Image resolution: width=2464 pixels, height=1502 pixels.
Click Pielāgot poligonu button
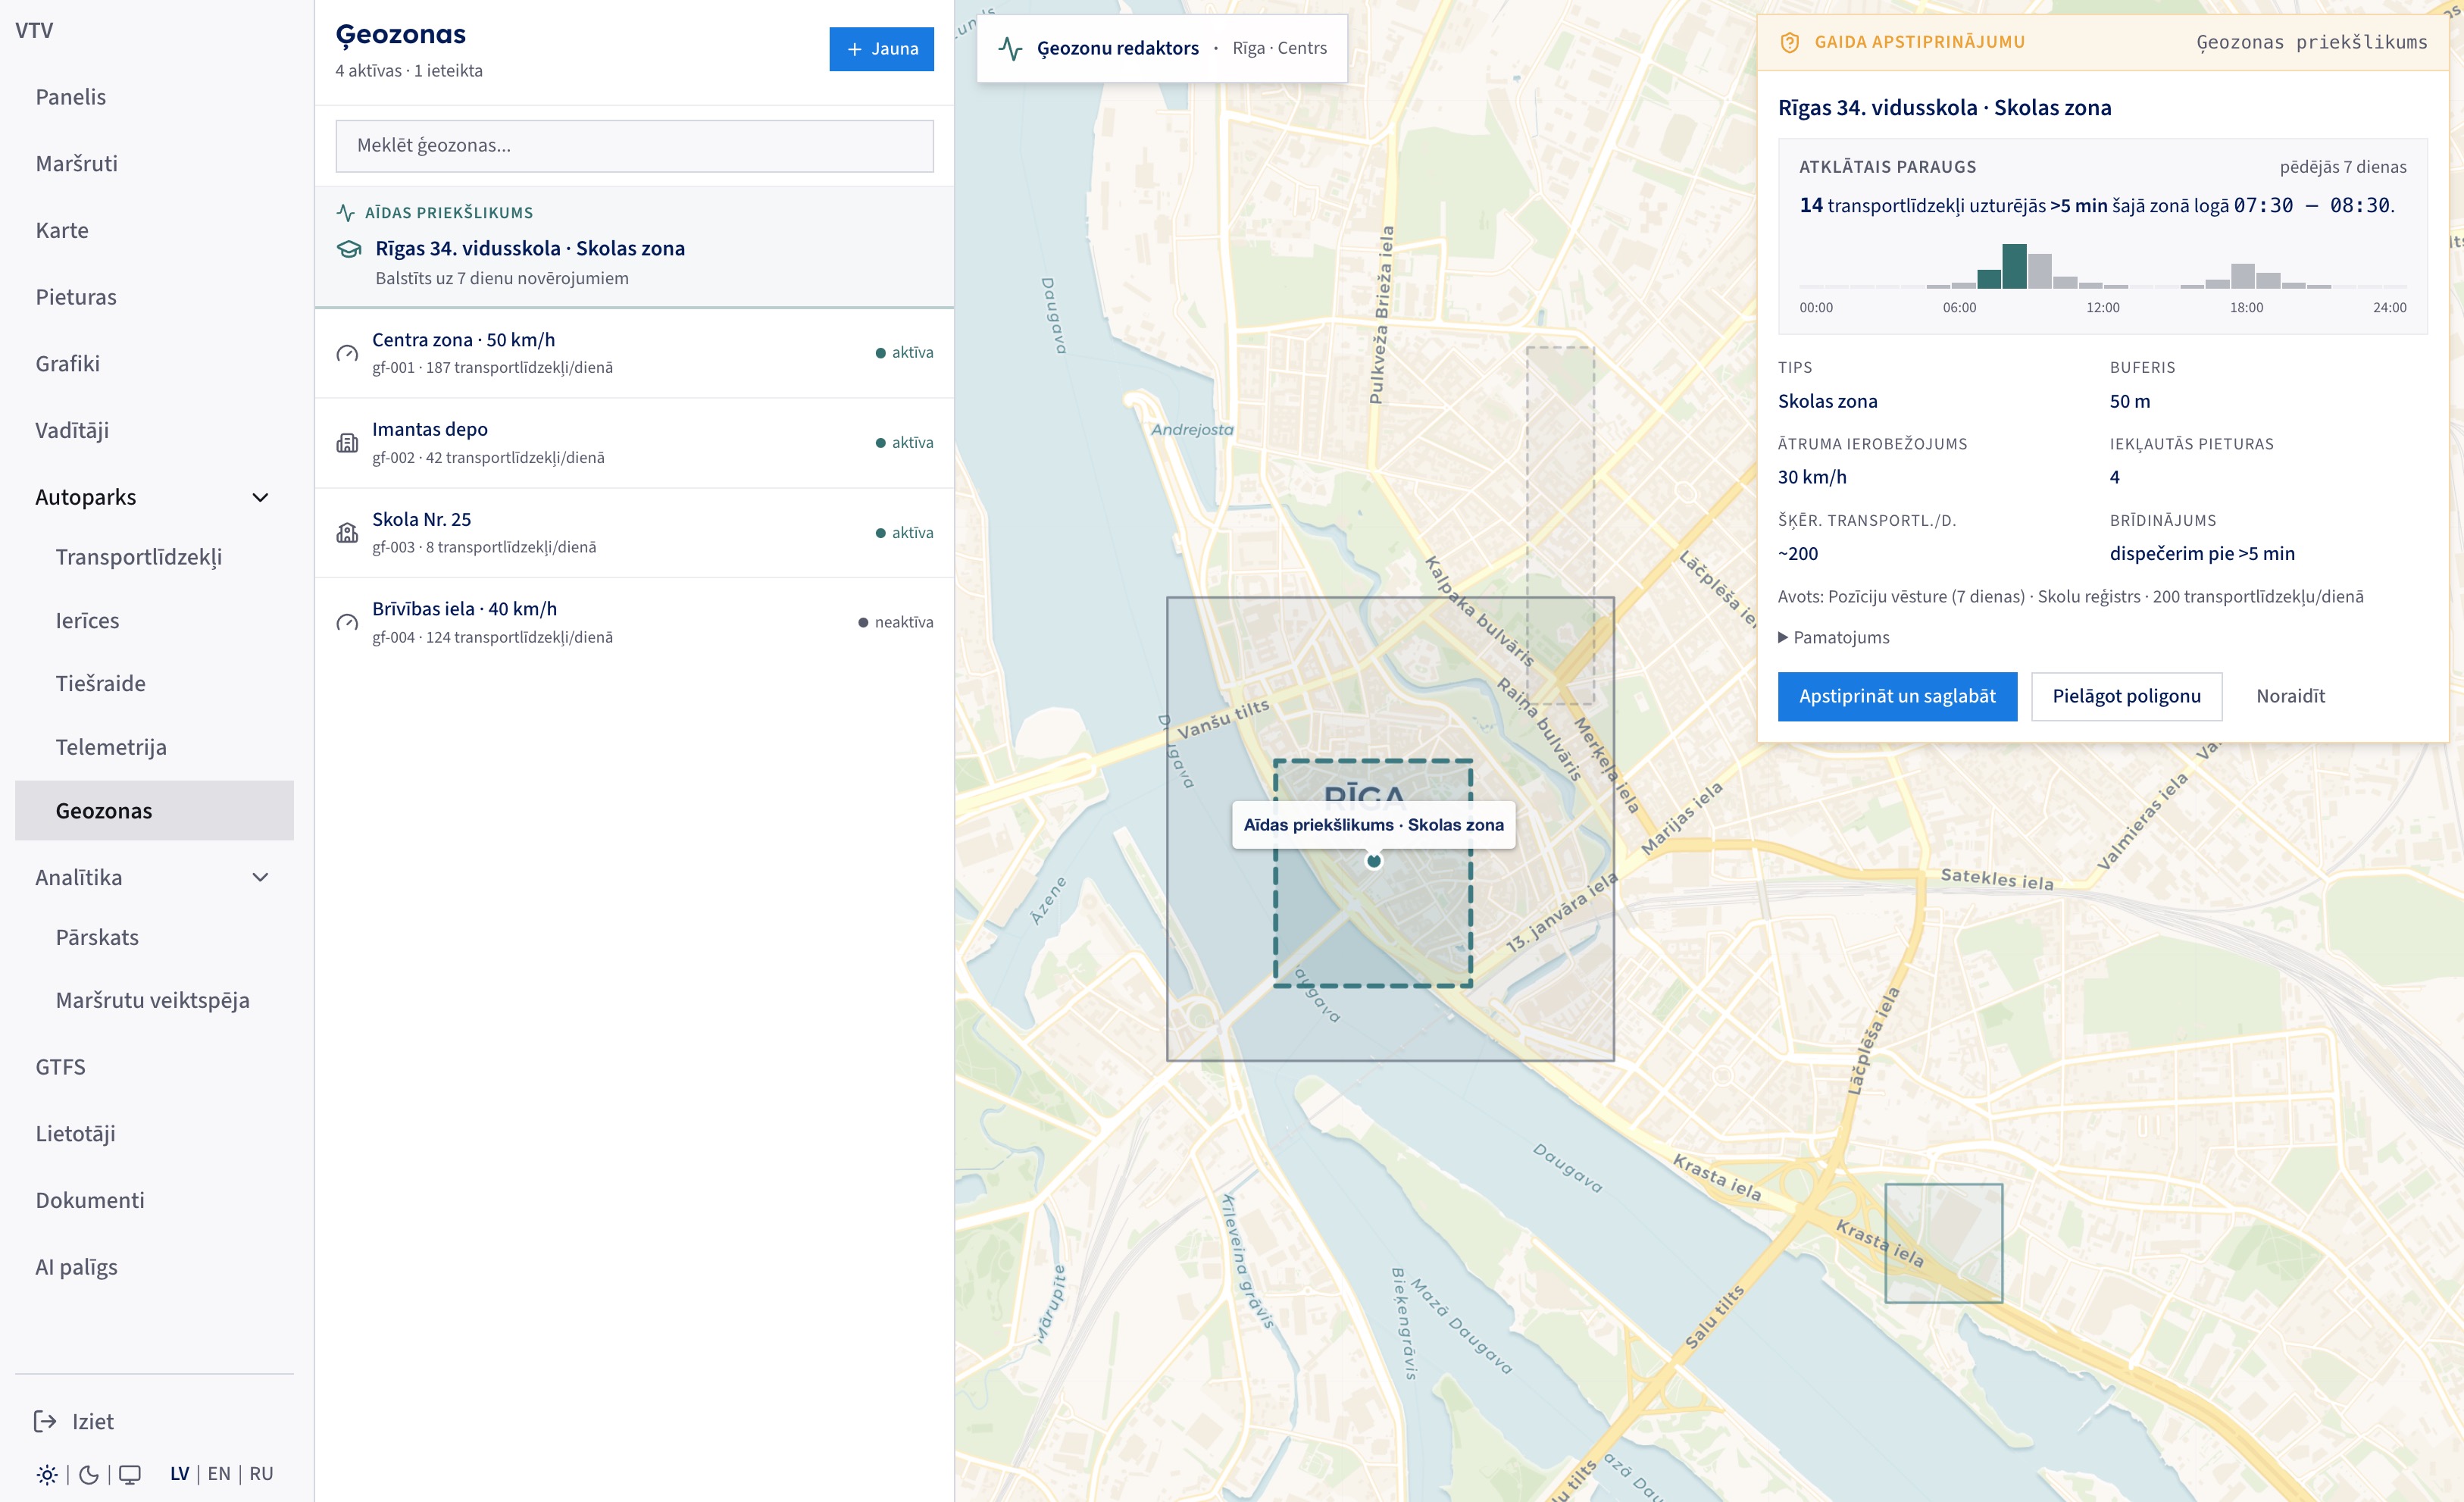[2126, 696]
